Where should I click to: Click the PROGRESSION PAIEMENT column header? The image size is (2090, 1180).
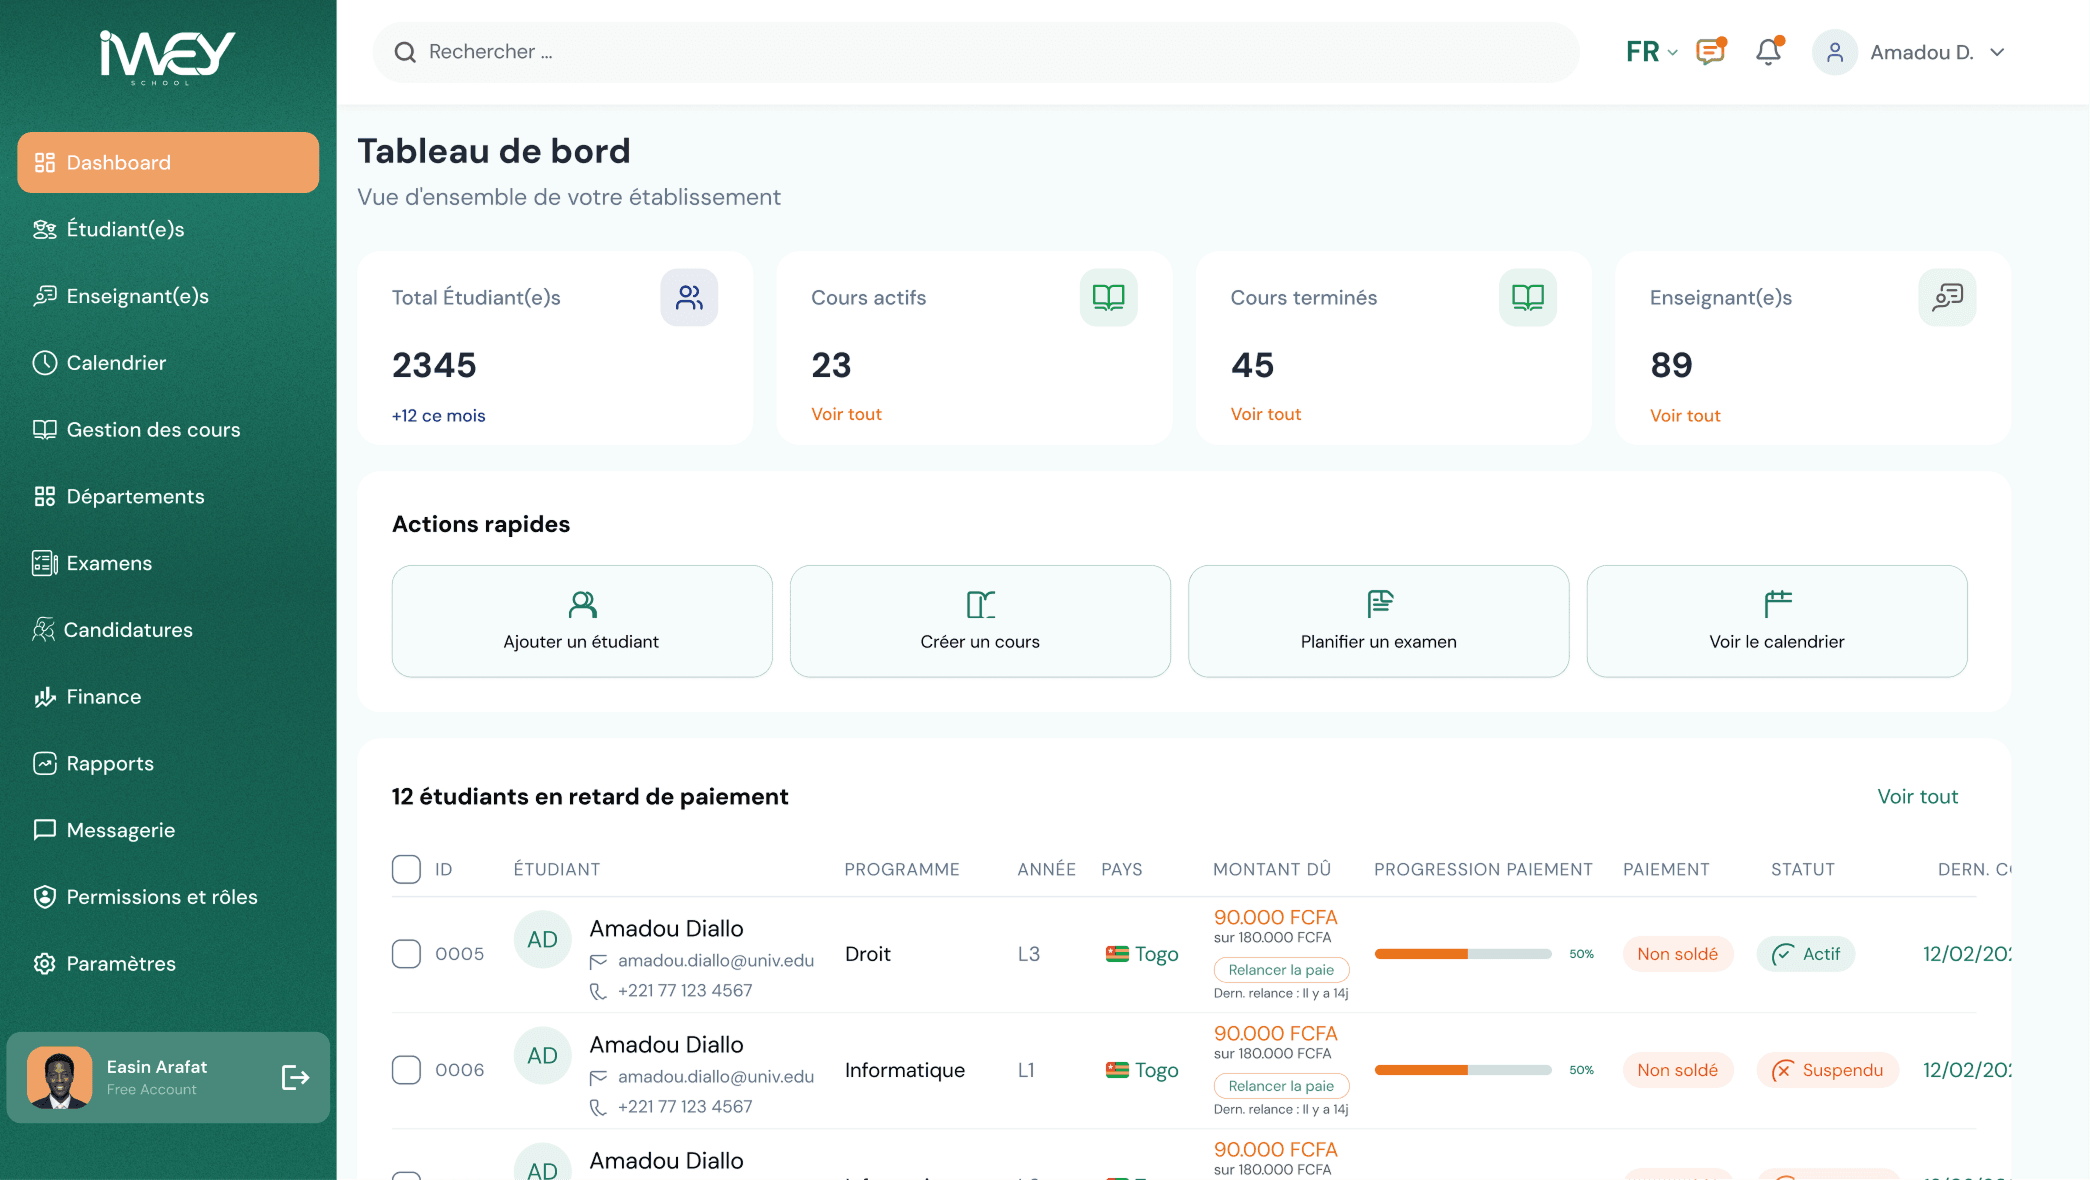[x=1483, y=869]
